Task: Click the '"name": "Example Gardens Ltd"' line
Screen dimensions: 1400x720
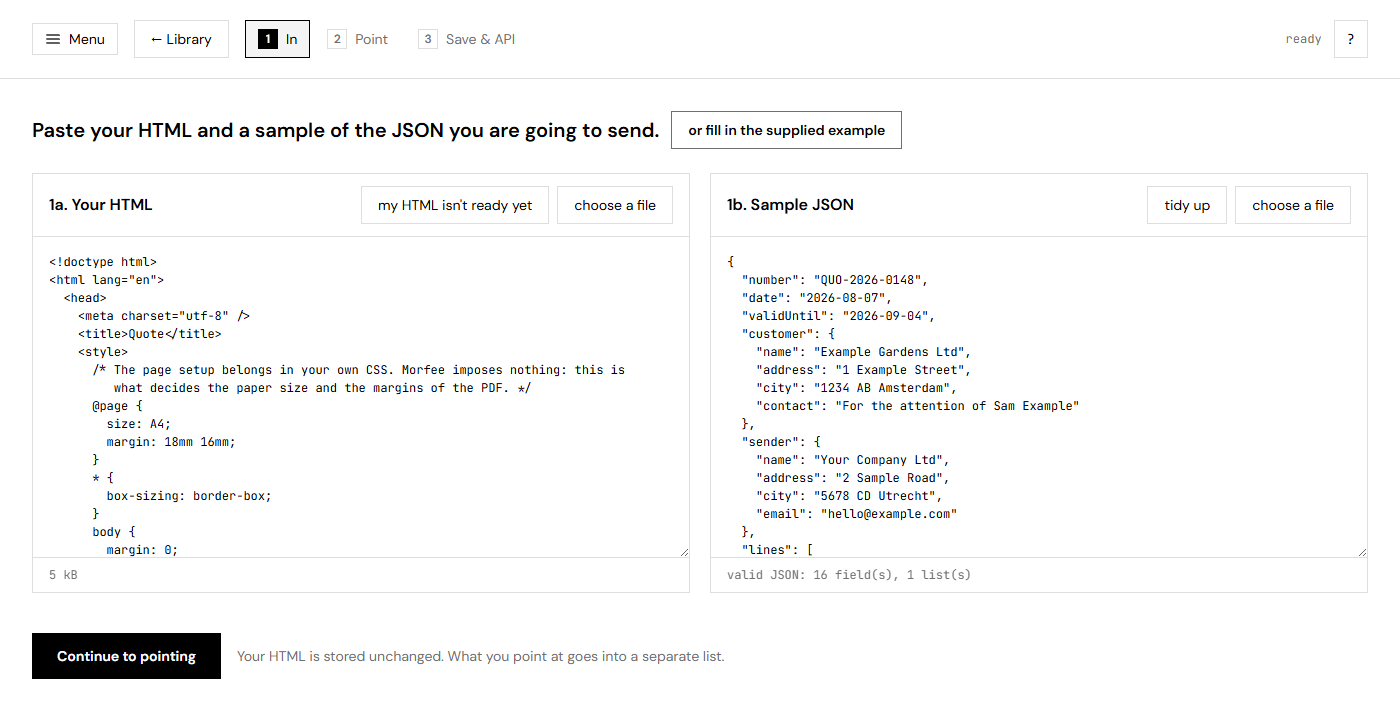Action: point(864,352)
